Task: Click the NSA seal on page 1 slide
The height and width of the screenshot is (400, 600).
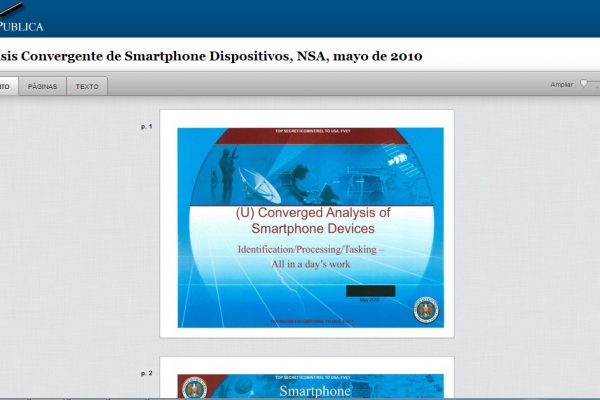Action: 426,310
